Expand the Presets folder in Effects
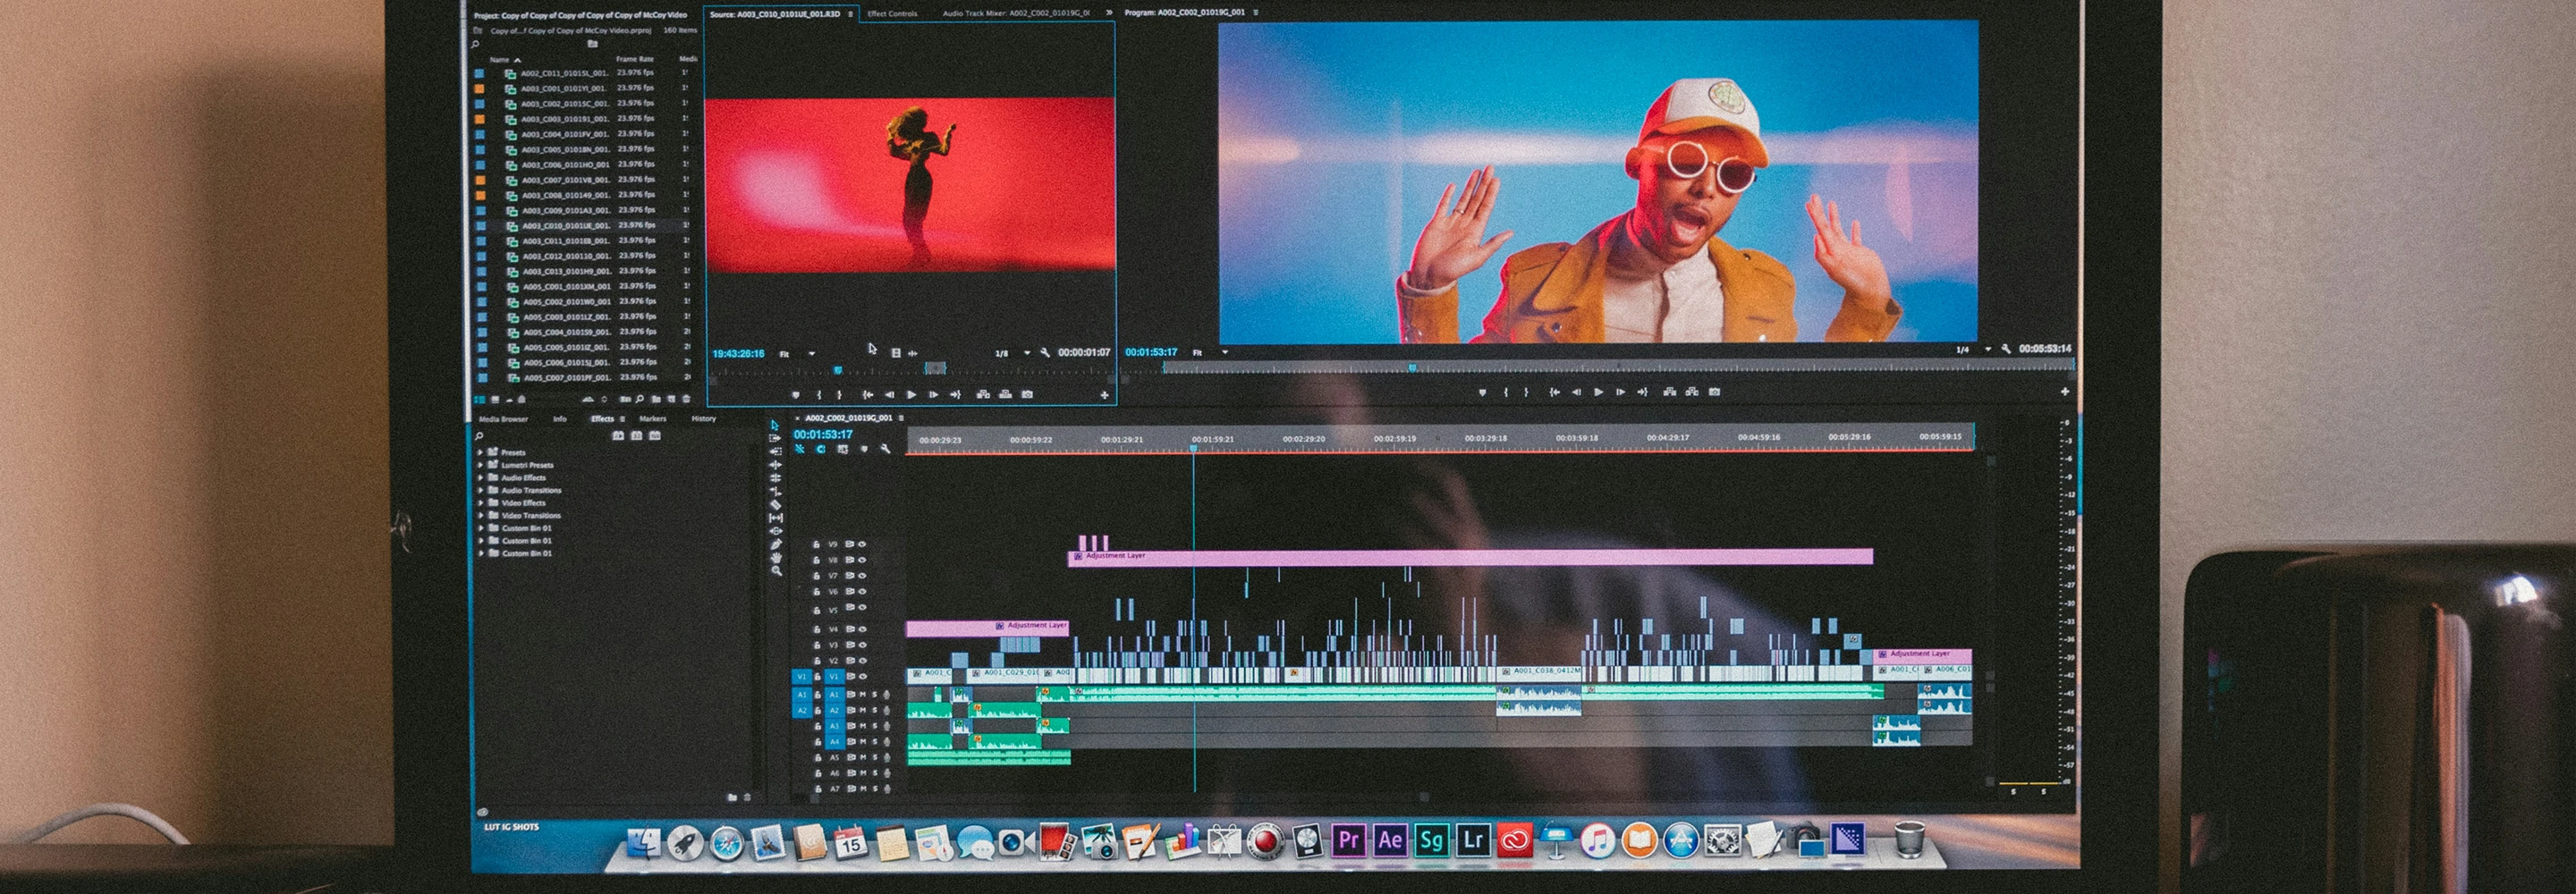The width and height of the screenshot is (2576, 894). (x=480, y=453)
